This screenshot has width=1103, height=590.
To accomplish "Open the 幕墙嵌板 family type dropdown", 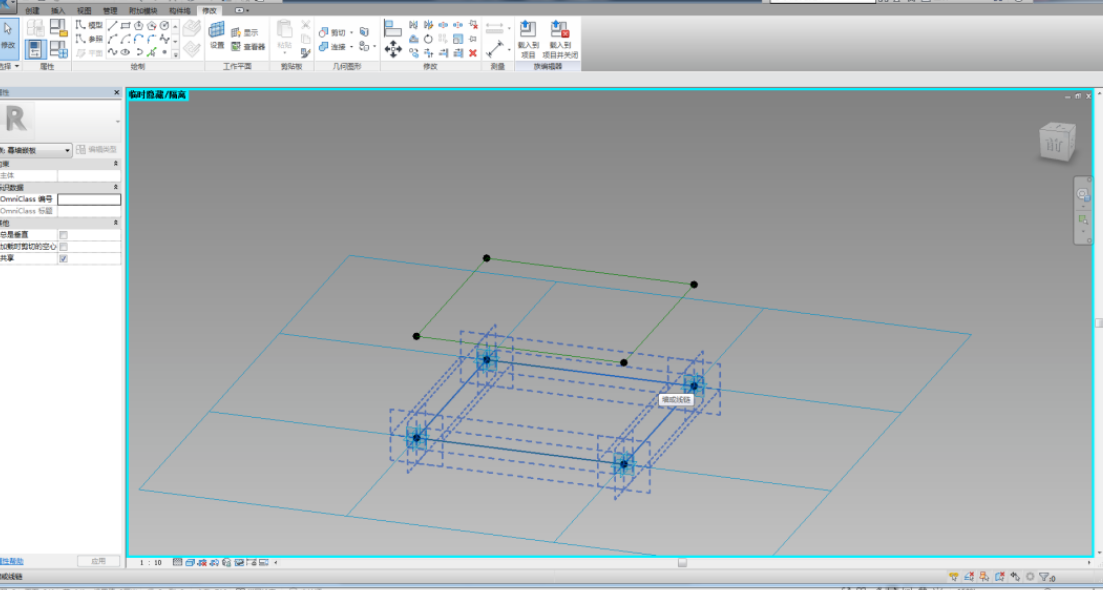I will [36, 150].
